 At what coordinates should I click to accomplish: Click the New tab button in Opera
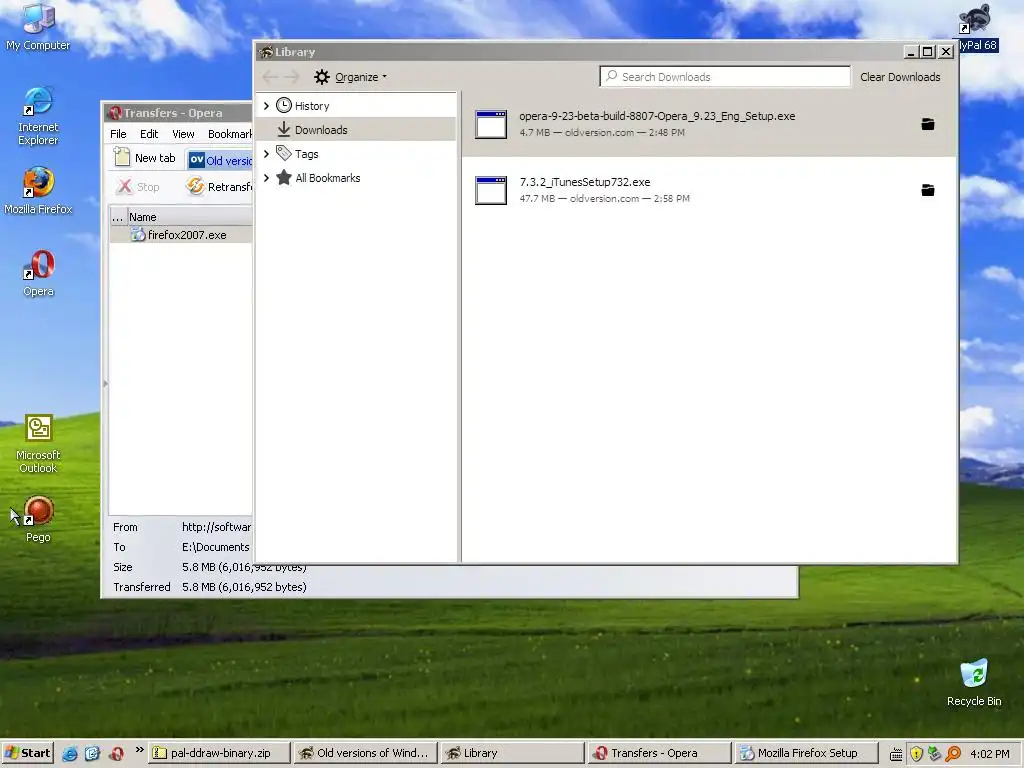(146, 158)
